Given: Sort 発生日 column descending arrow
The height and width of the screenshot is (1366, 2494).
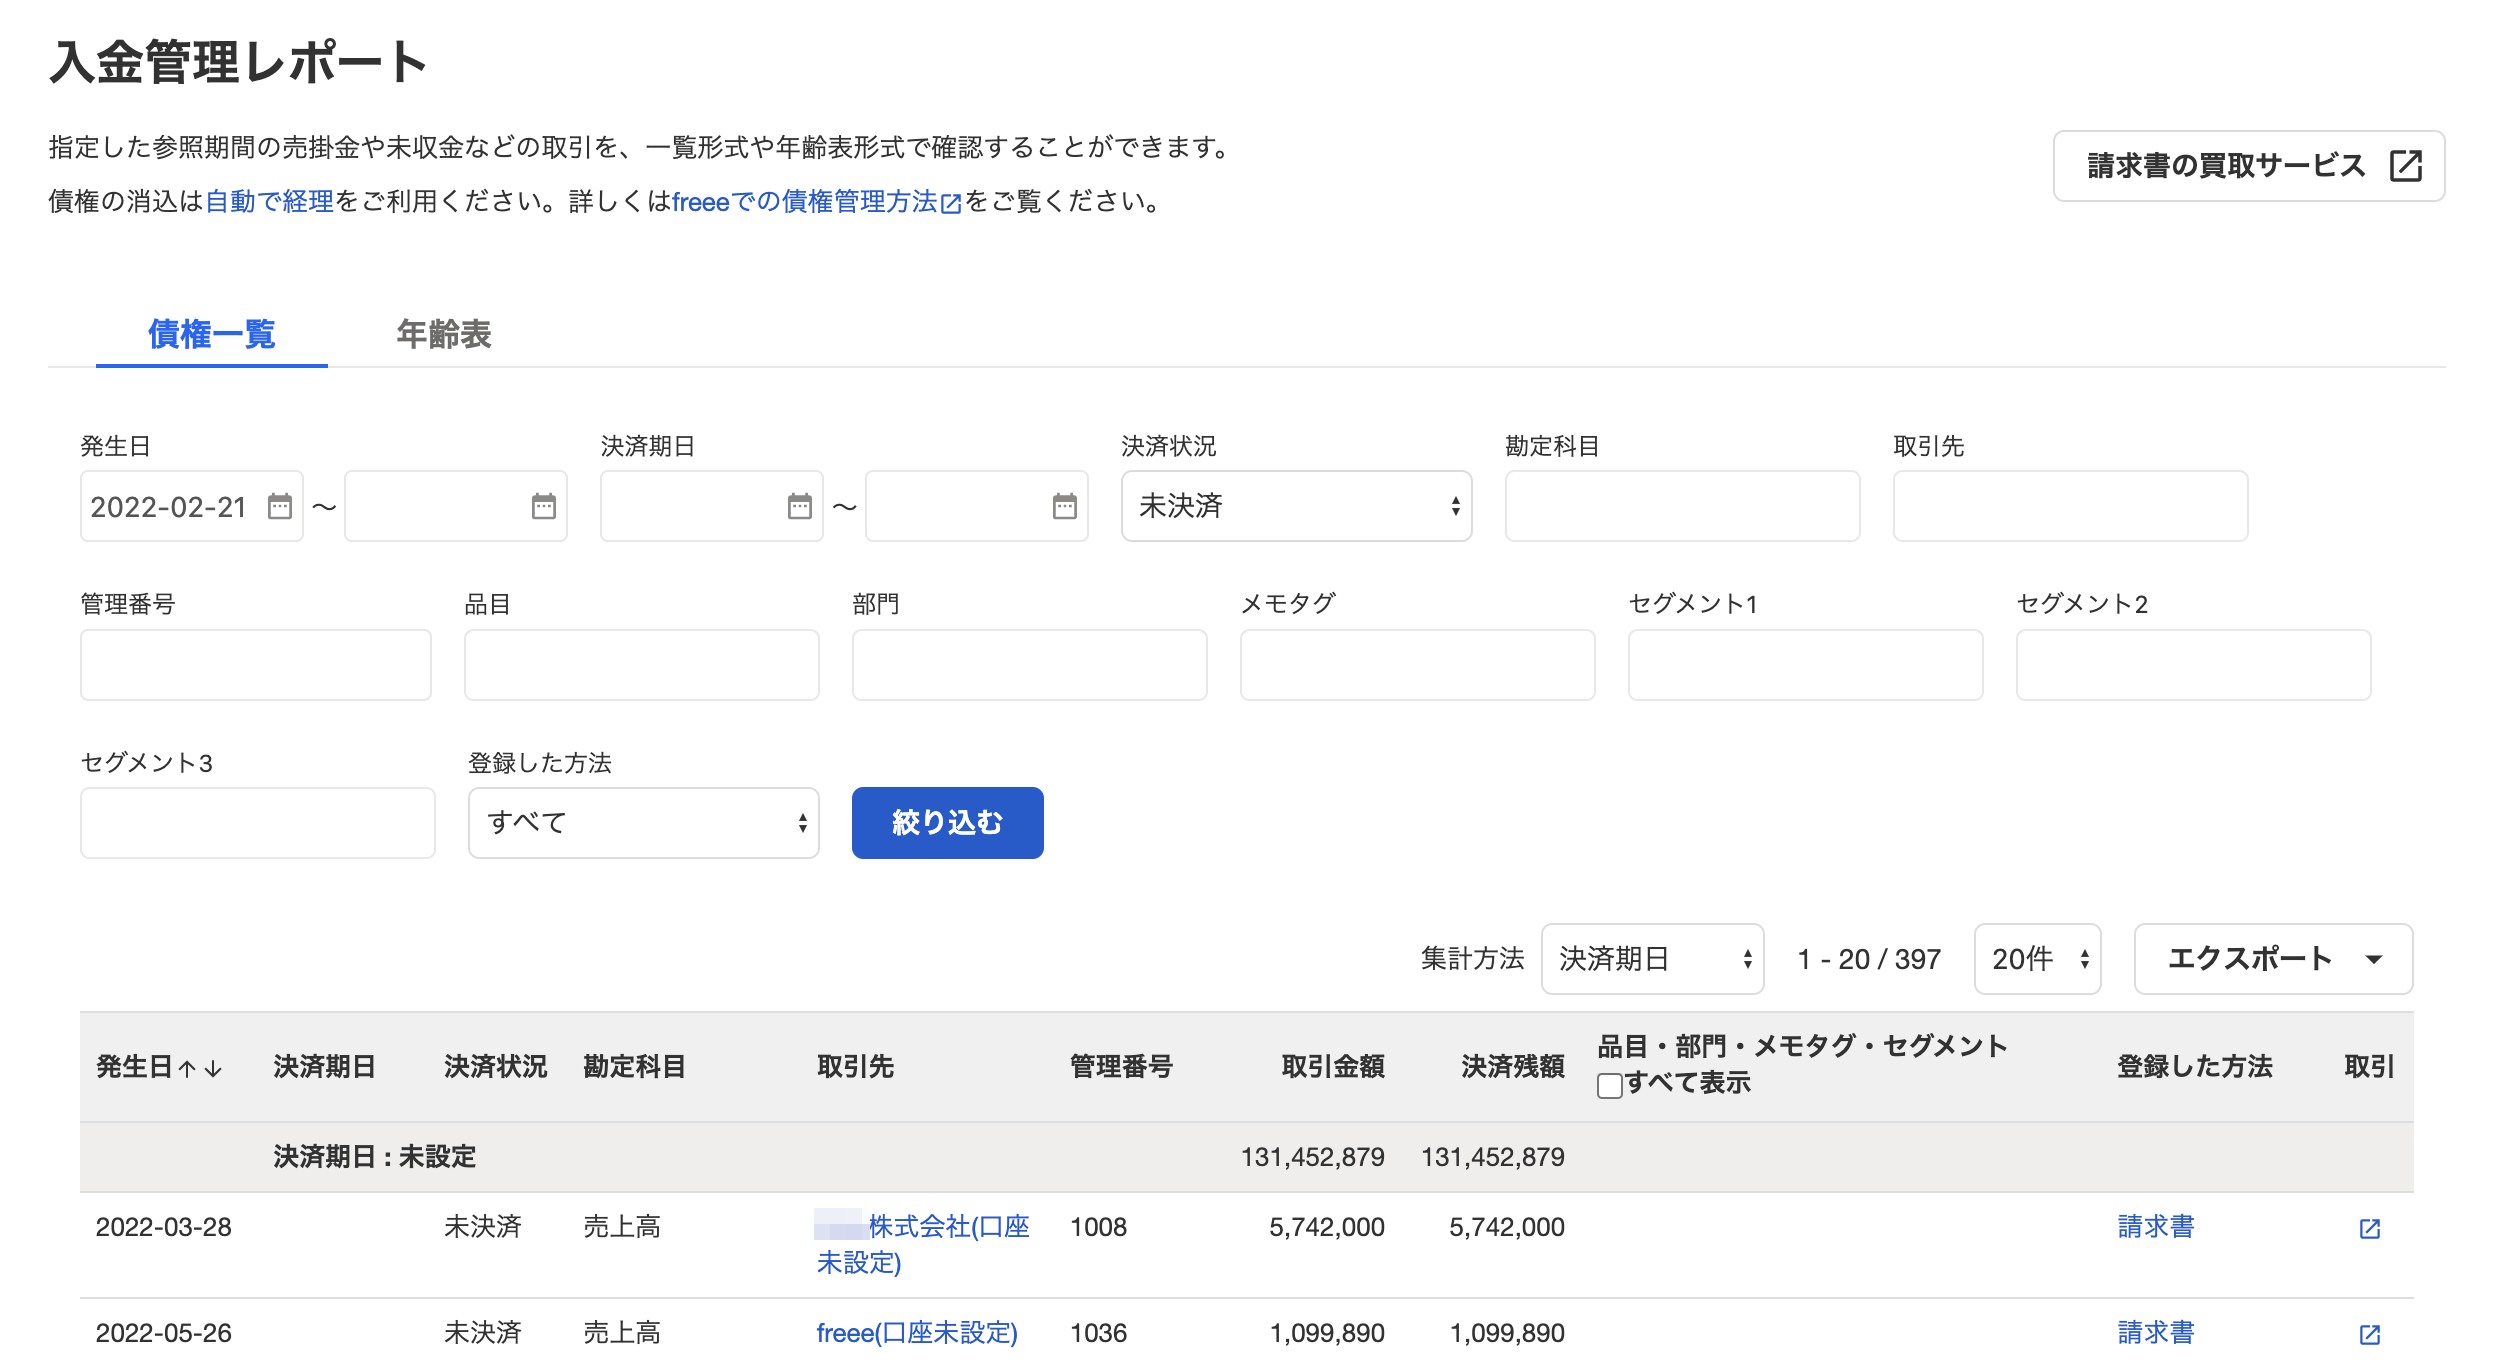Looking at the screenshot, I should click(x=213, y=1069).
